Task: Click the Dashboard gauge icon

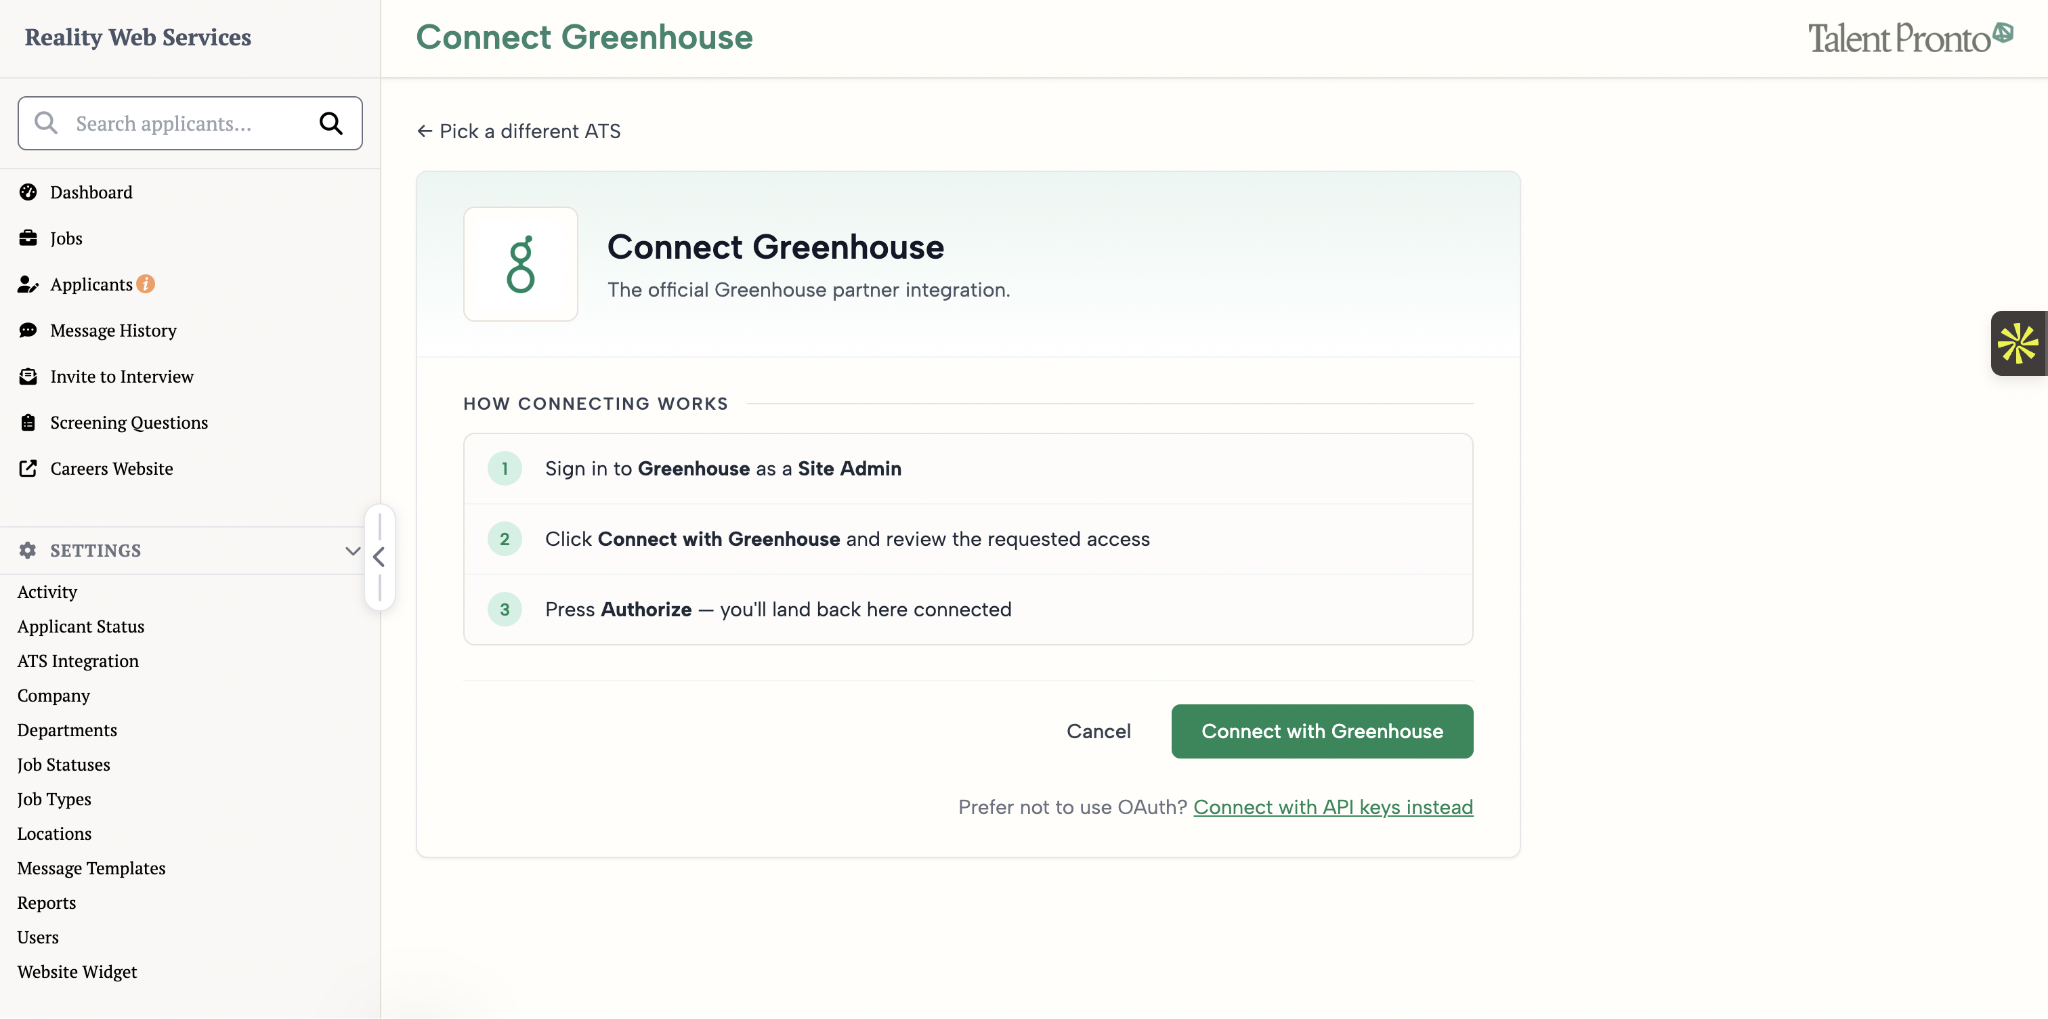Action: (28, 192)
